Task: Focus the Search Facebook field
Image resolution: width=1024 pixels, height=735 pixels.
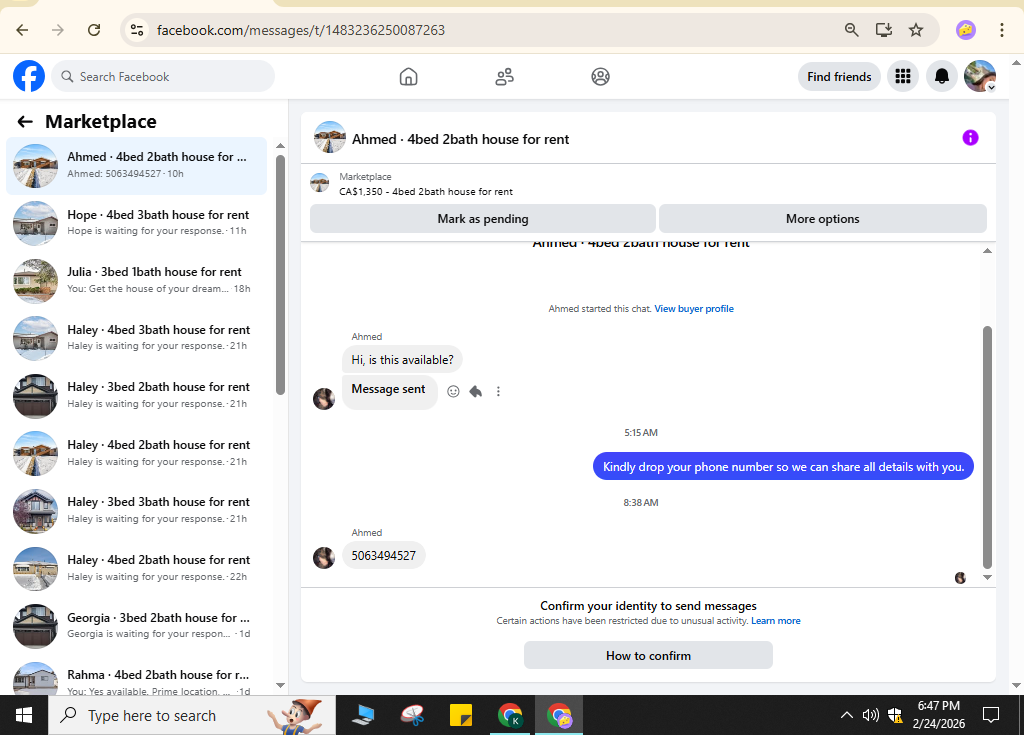Action: tap(163, 76)
